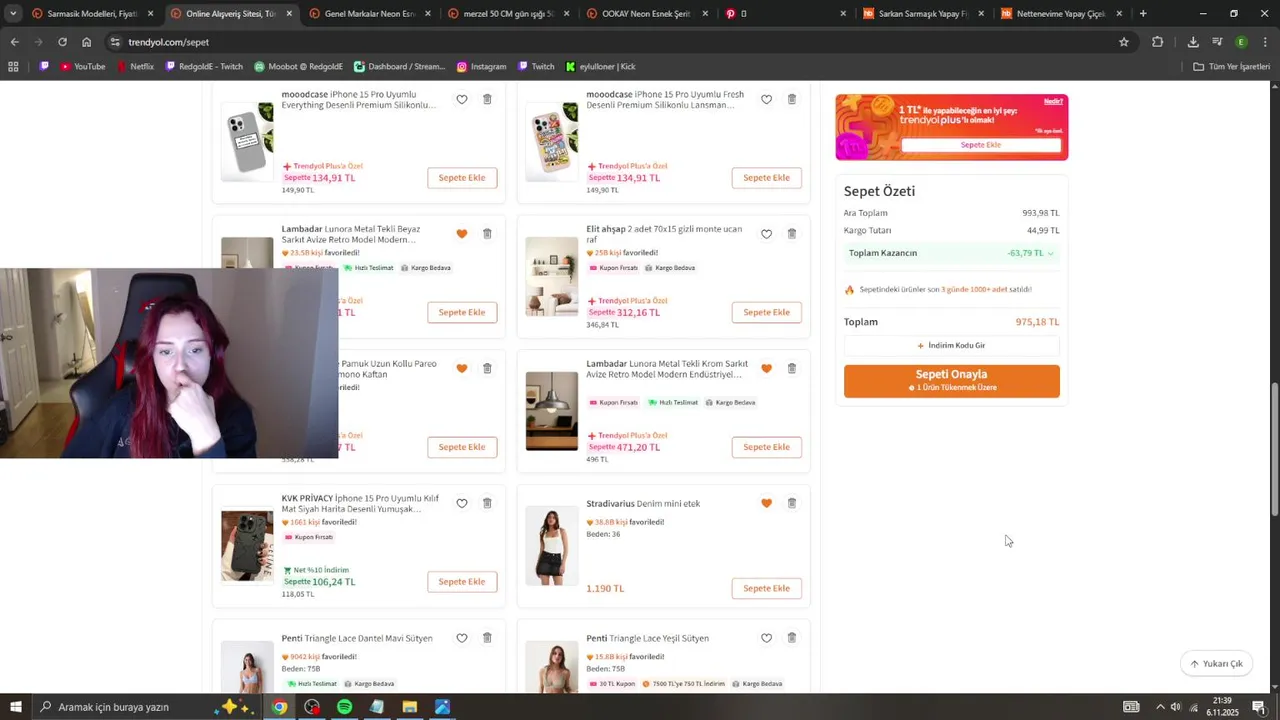
Task: Favorite the KVK PRİVACY iPhone case
Action: (x=462, y=503)
